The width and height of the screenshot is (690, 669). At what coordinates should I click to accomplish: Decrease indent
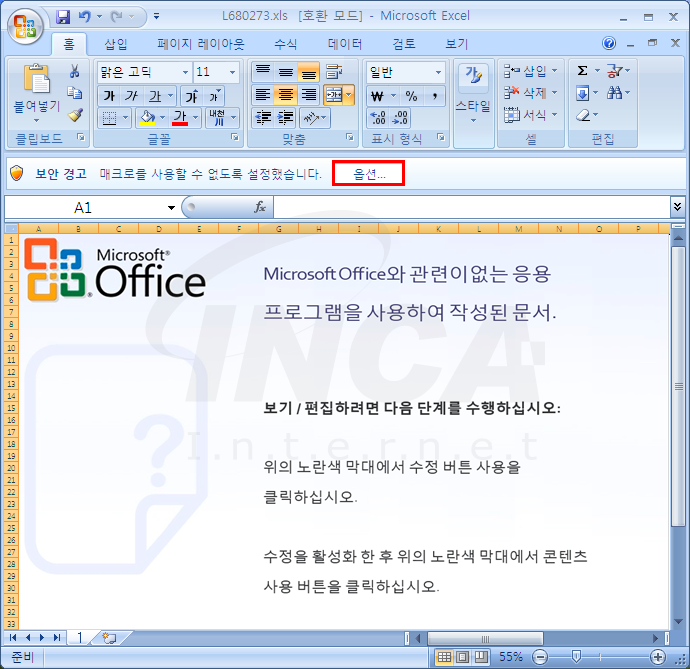[263, 118]
